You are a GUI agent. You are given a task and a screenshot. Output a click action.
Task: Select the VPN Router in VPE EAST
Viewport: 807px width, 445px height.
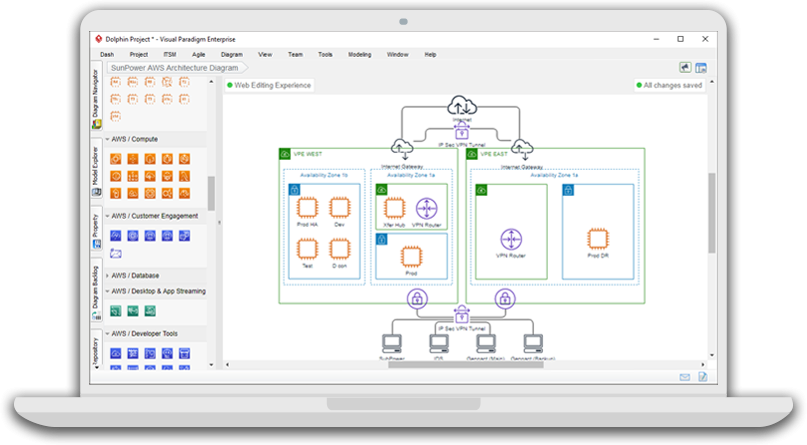point(511,239)
